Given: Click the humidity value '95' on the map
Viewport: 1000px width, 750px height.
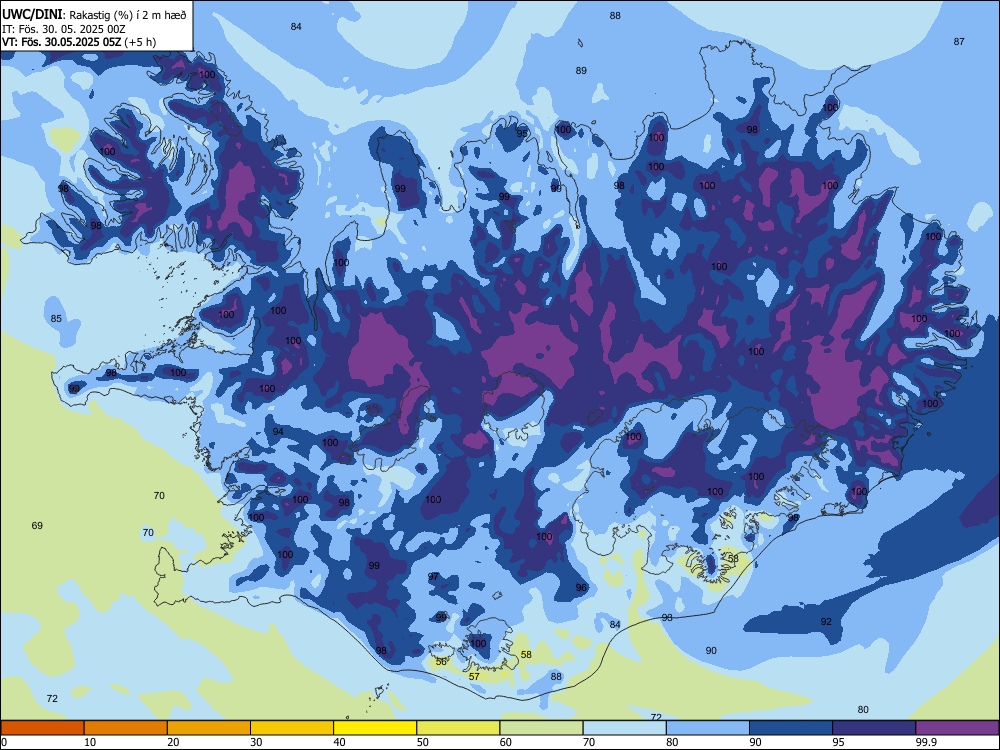Looking at the screenshot, I should pyautogui.click(x=522, y=133).
